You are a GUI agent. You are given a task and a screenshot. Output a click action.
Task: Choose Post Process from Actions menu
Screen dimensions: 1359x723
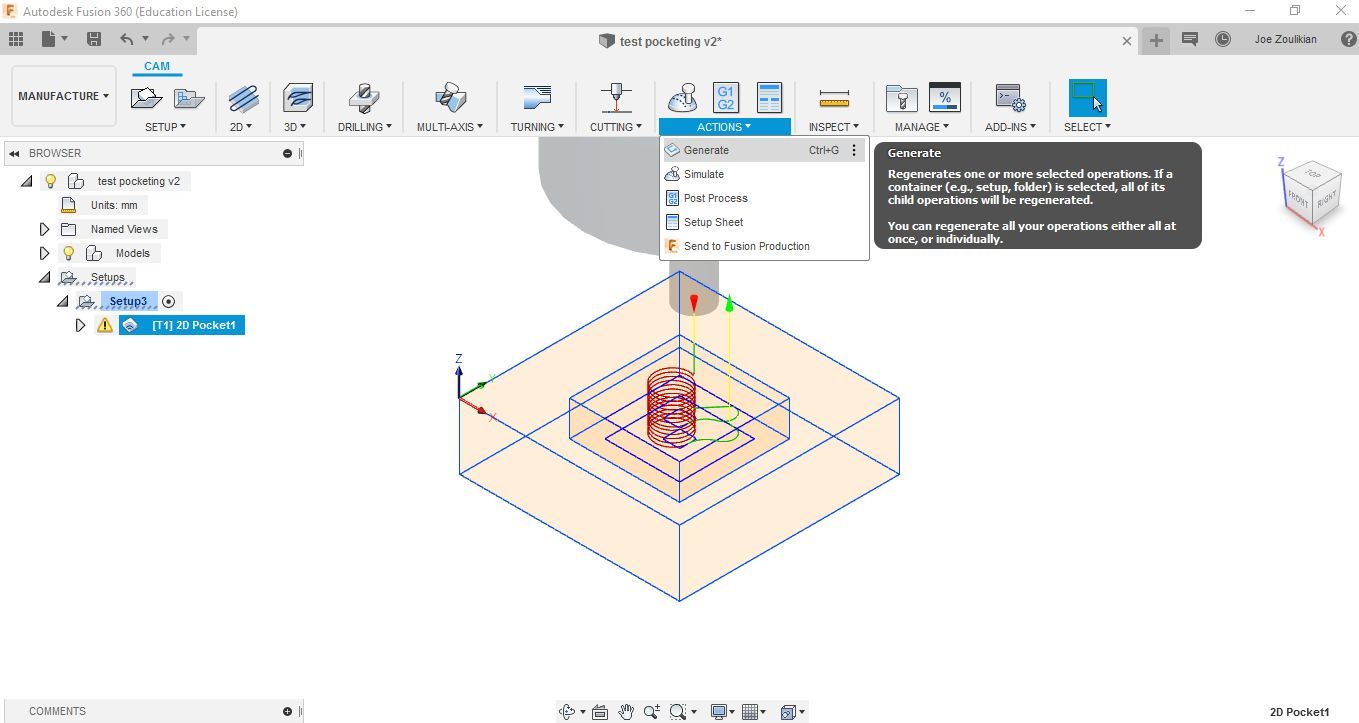click(763, 198)
